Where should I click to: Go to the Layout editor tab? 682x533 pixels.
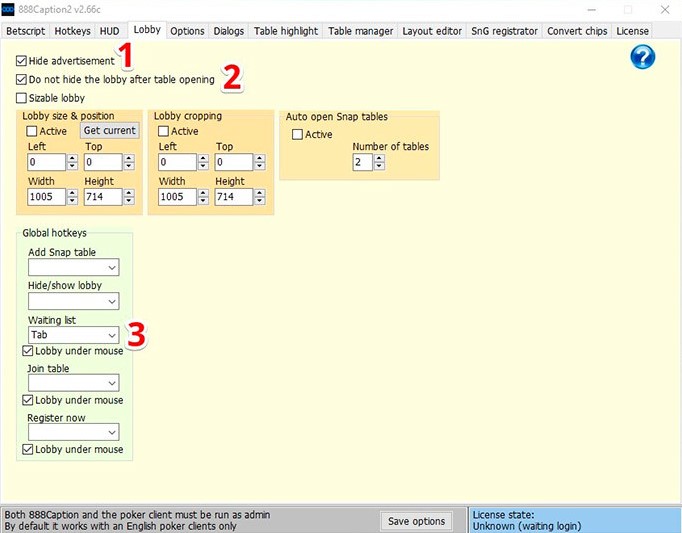click(432, 31)
